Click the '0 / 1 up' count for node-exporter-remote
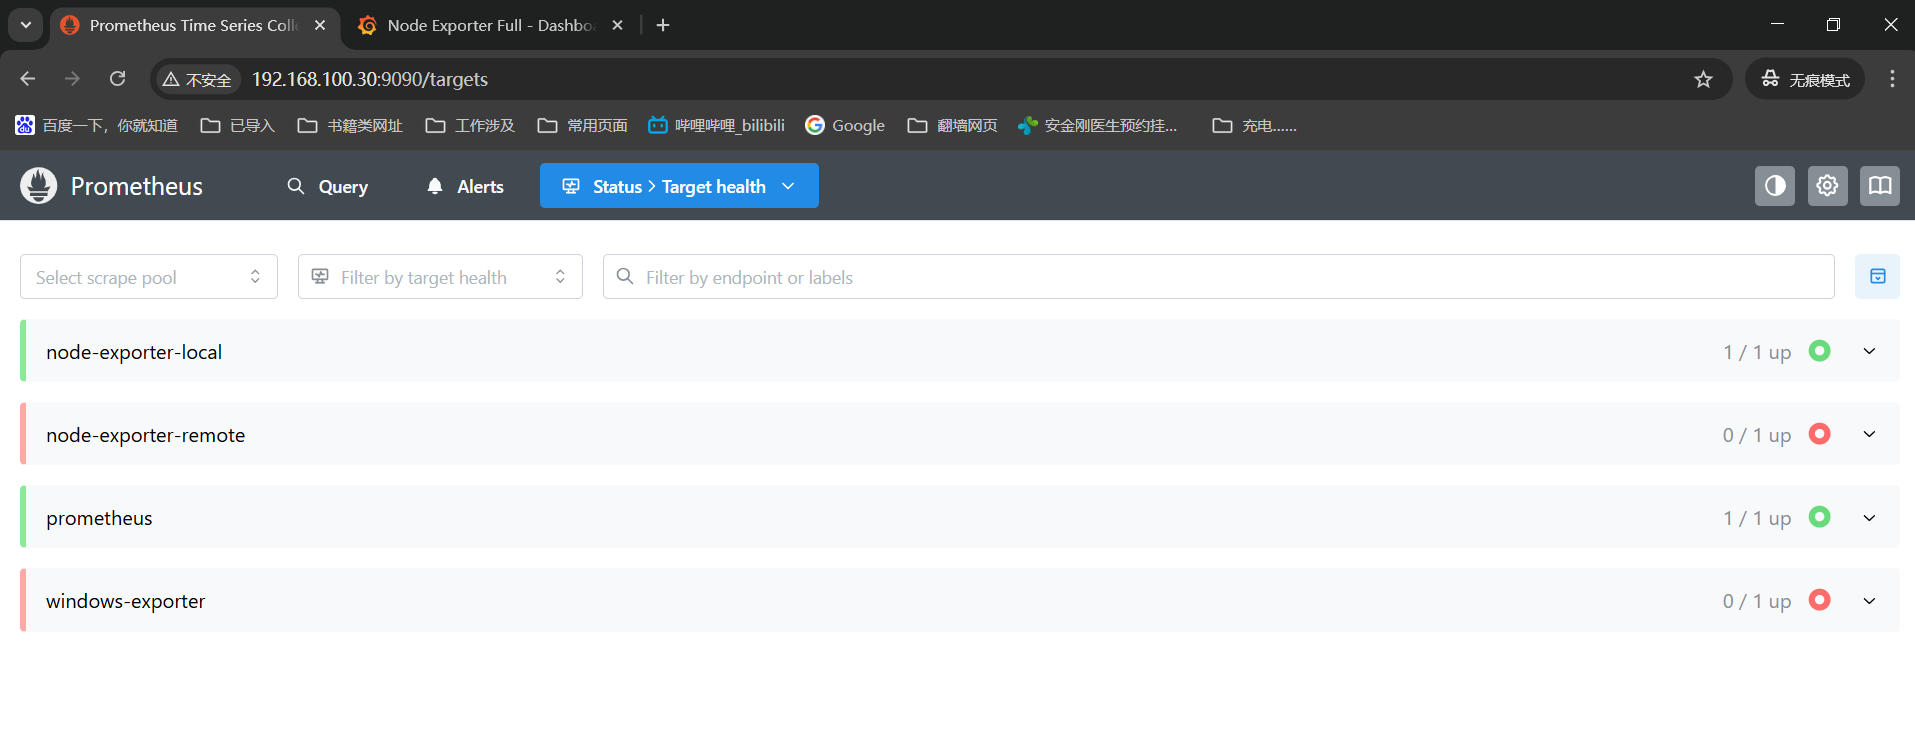This screenshot has width=1915, height=741. click(x=1757, y=435)
